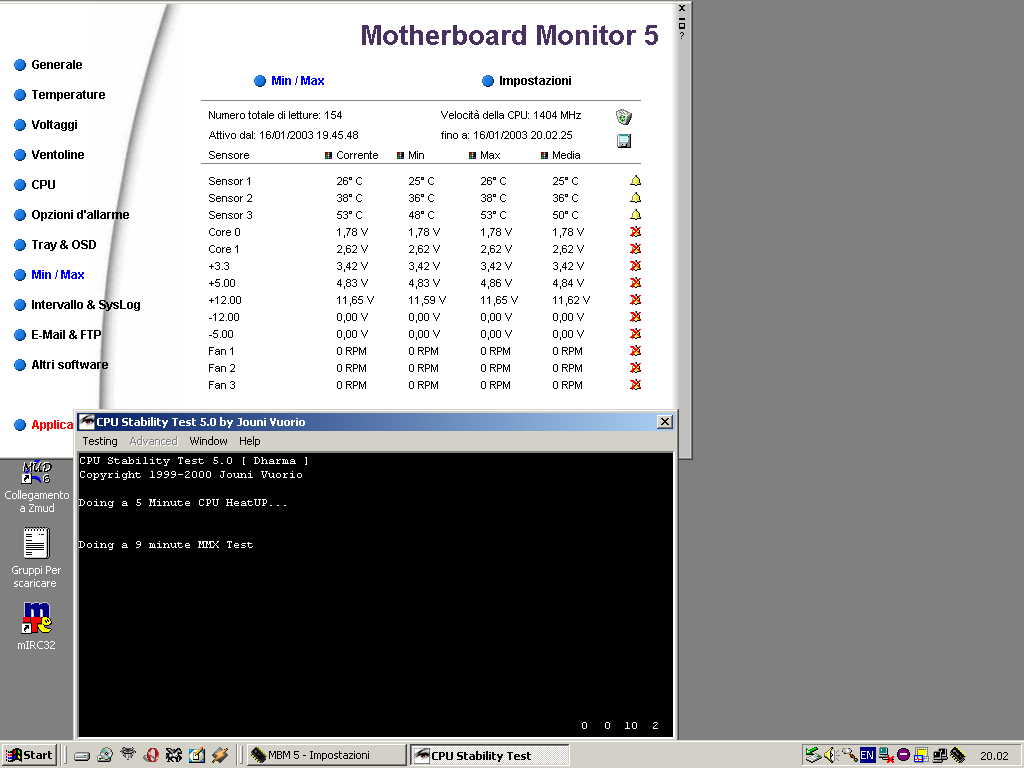The height and width of the screenshot is (768, 1024).
Task: Click CPU Stability Test title bar eye icon
Action: [x=87, y=422]
